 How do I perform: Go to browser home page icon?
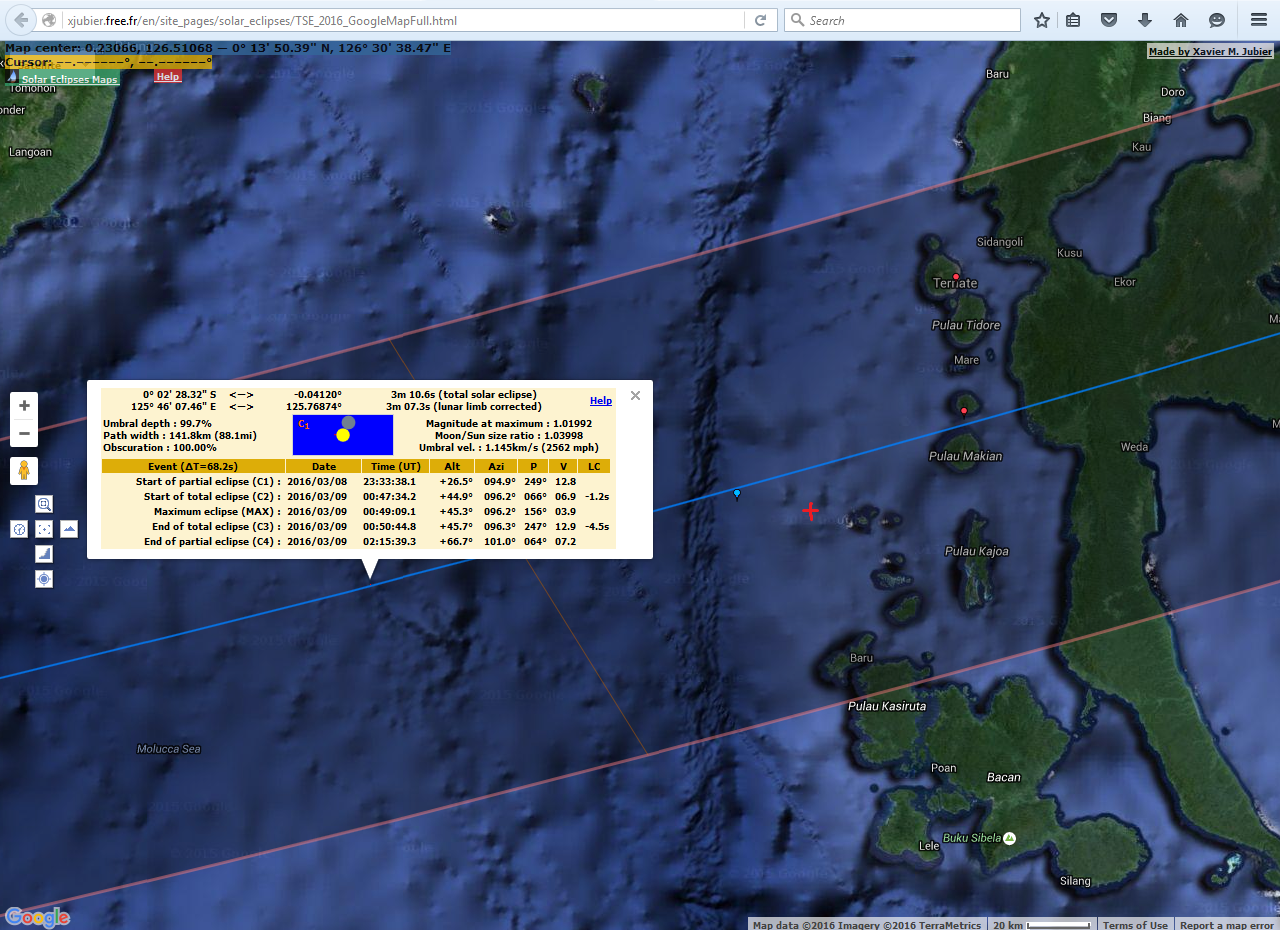(x=1181, y=20)
